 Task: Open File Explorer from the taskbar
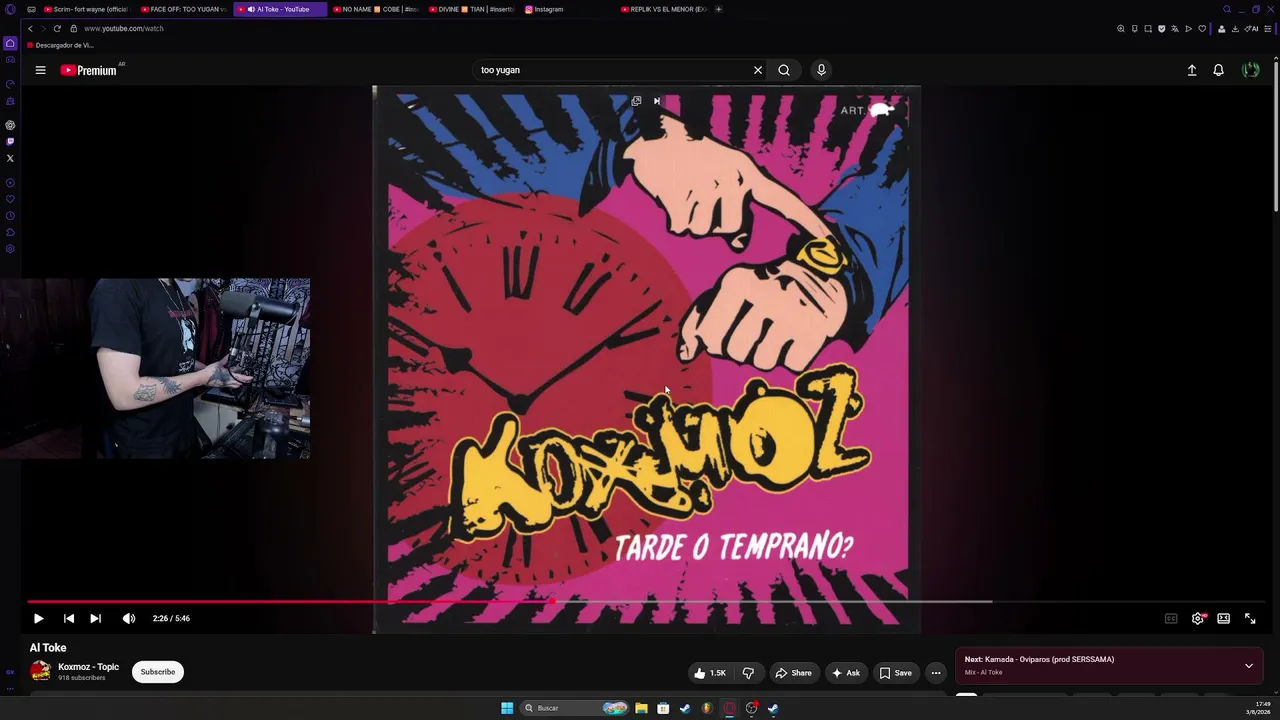pyautogui.click(x=641, y=708)
